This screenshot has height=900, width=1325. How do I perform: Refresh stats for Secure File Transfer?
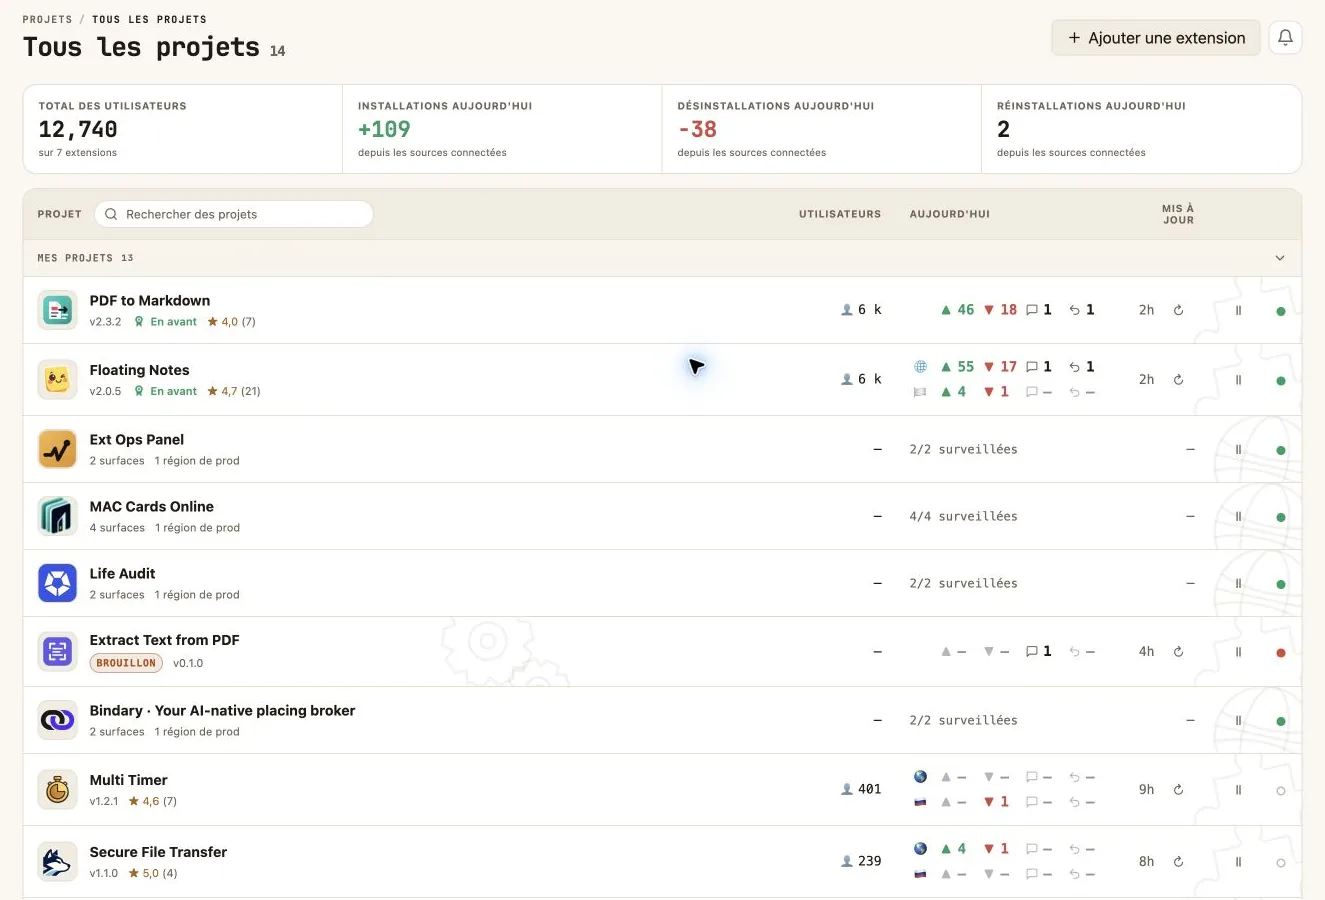tap(1178, 862)
